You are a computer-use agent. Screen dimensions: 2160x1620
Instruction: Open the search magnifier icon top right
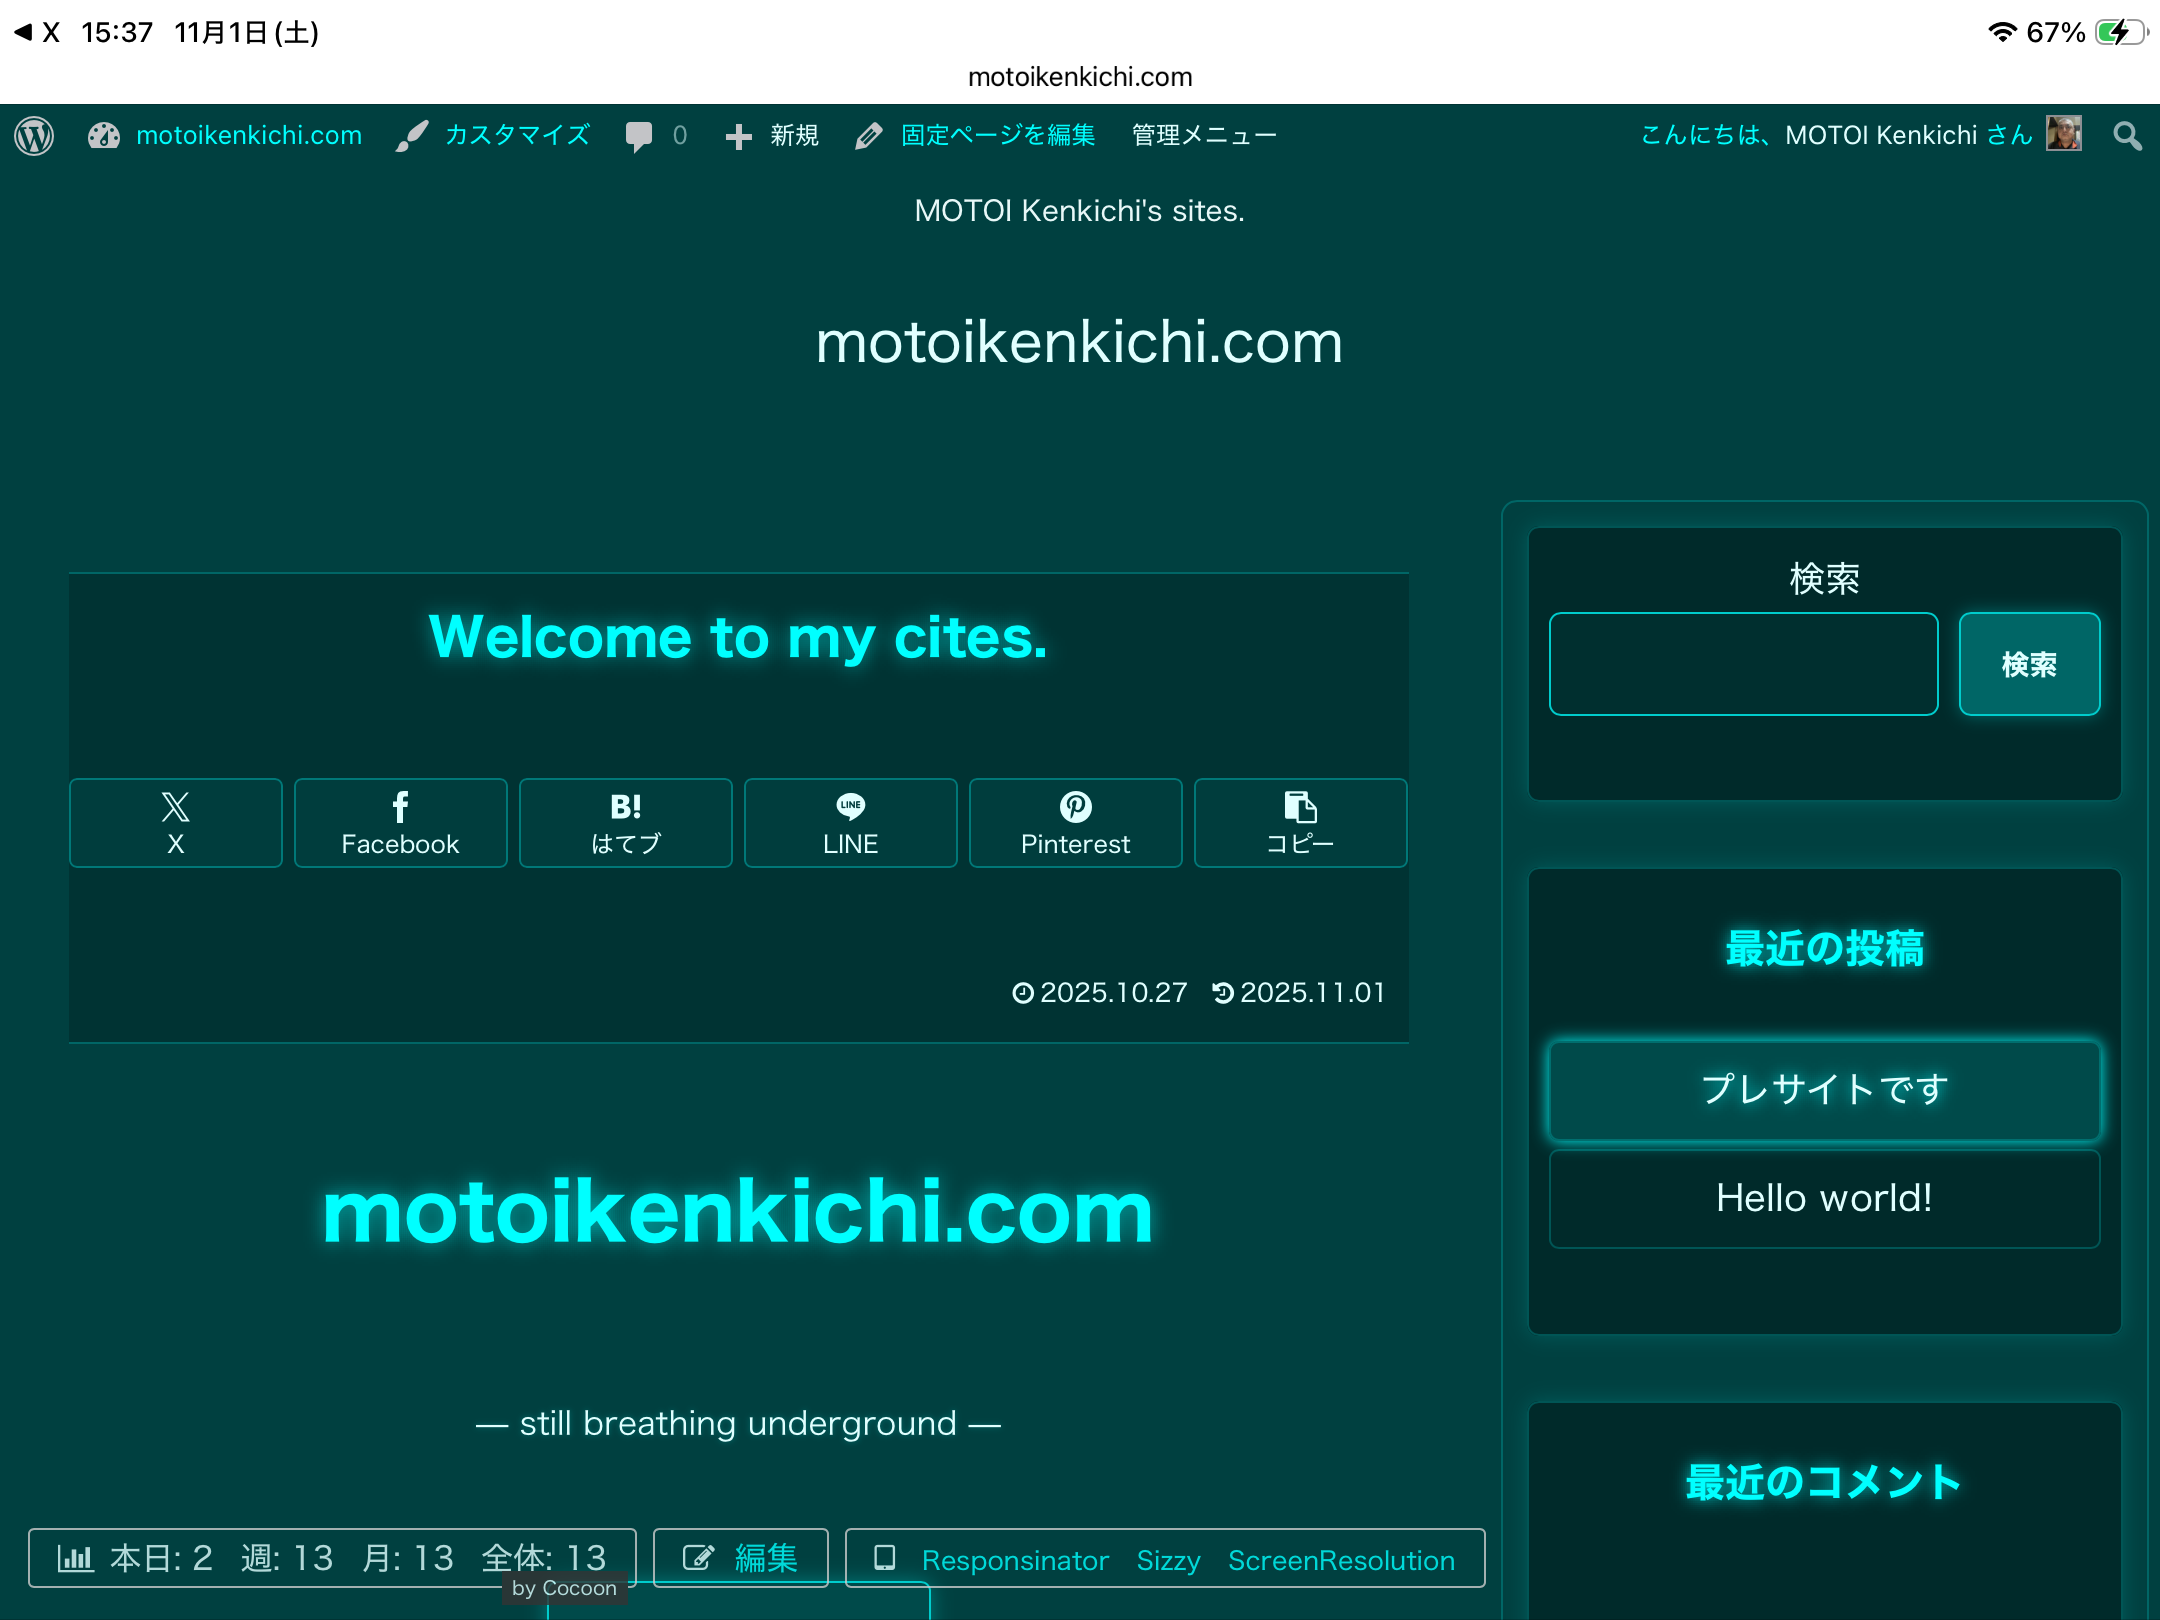(2127, 136)
